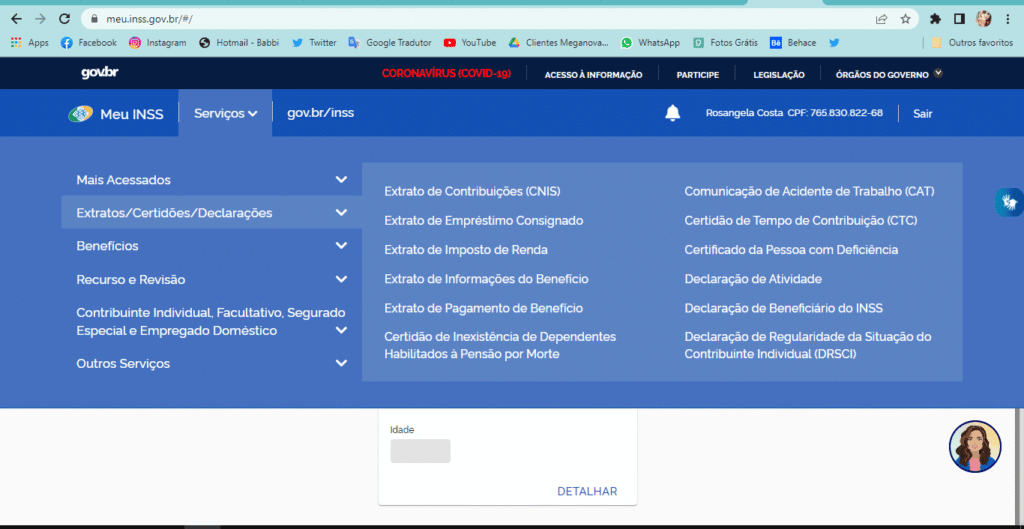Open the Órgãos do Governo dropdown
Viewport: 1024px width, 529px height.
(889, 74)
